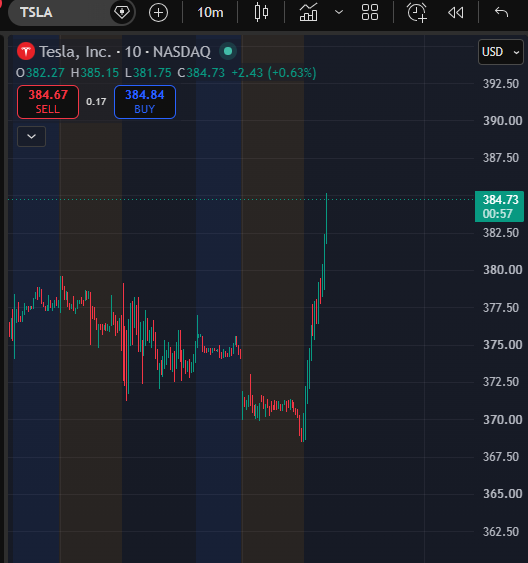Viewport: 528px width, 563px height.
Task: Click the 380.00 price scale label
Action: tap(503, 270)
